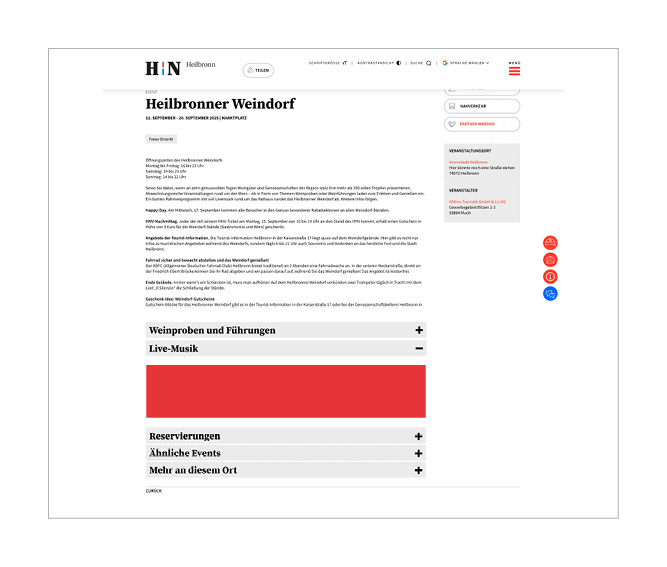Screen dimensions: 667x567
Task: Open the red hamburger Menü
Action: click(x=514, y=69)
